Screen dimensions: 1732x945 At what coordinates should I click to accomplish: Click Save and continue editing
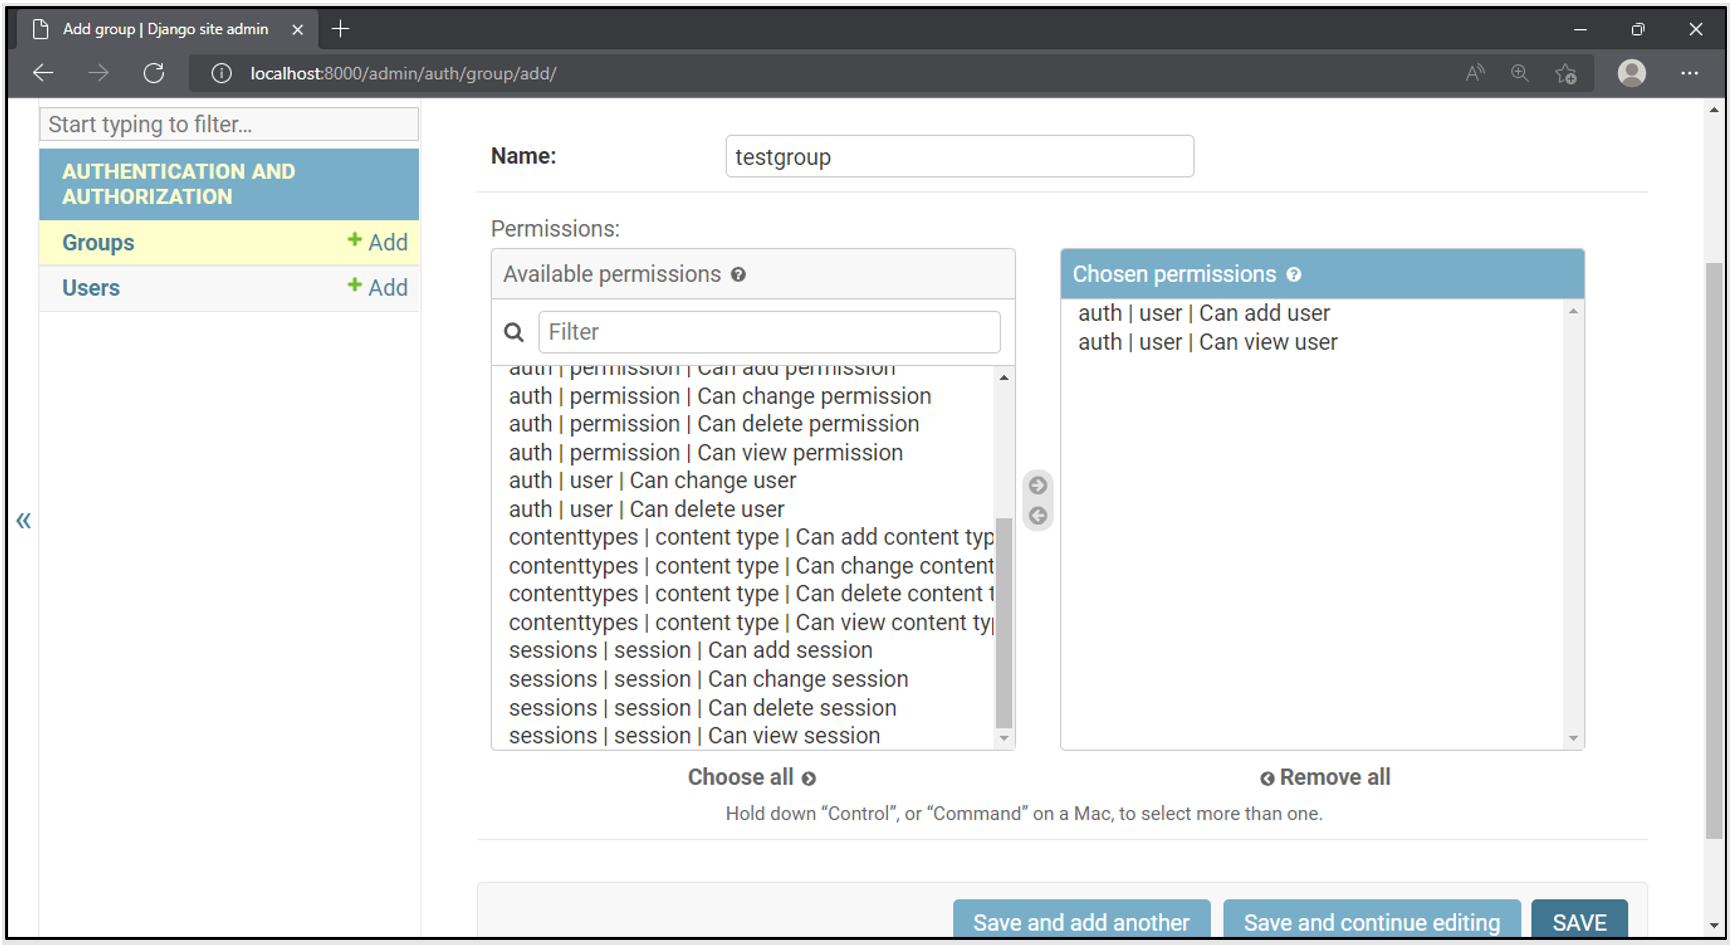(1371, 921)
